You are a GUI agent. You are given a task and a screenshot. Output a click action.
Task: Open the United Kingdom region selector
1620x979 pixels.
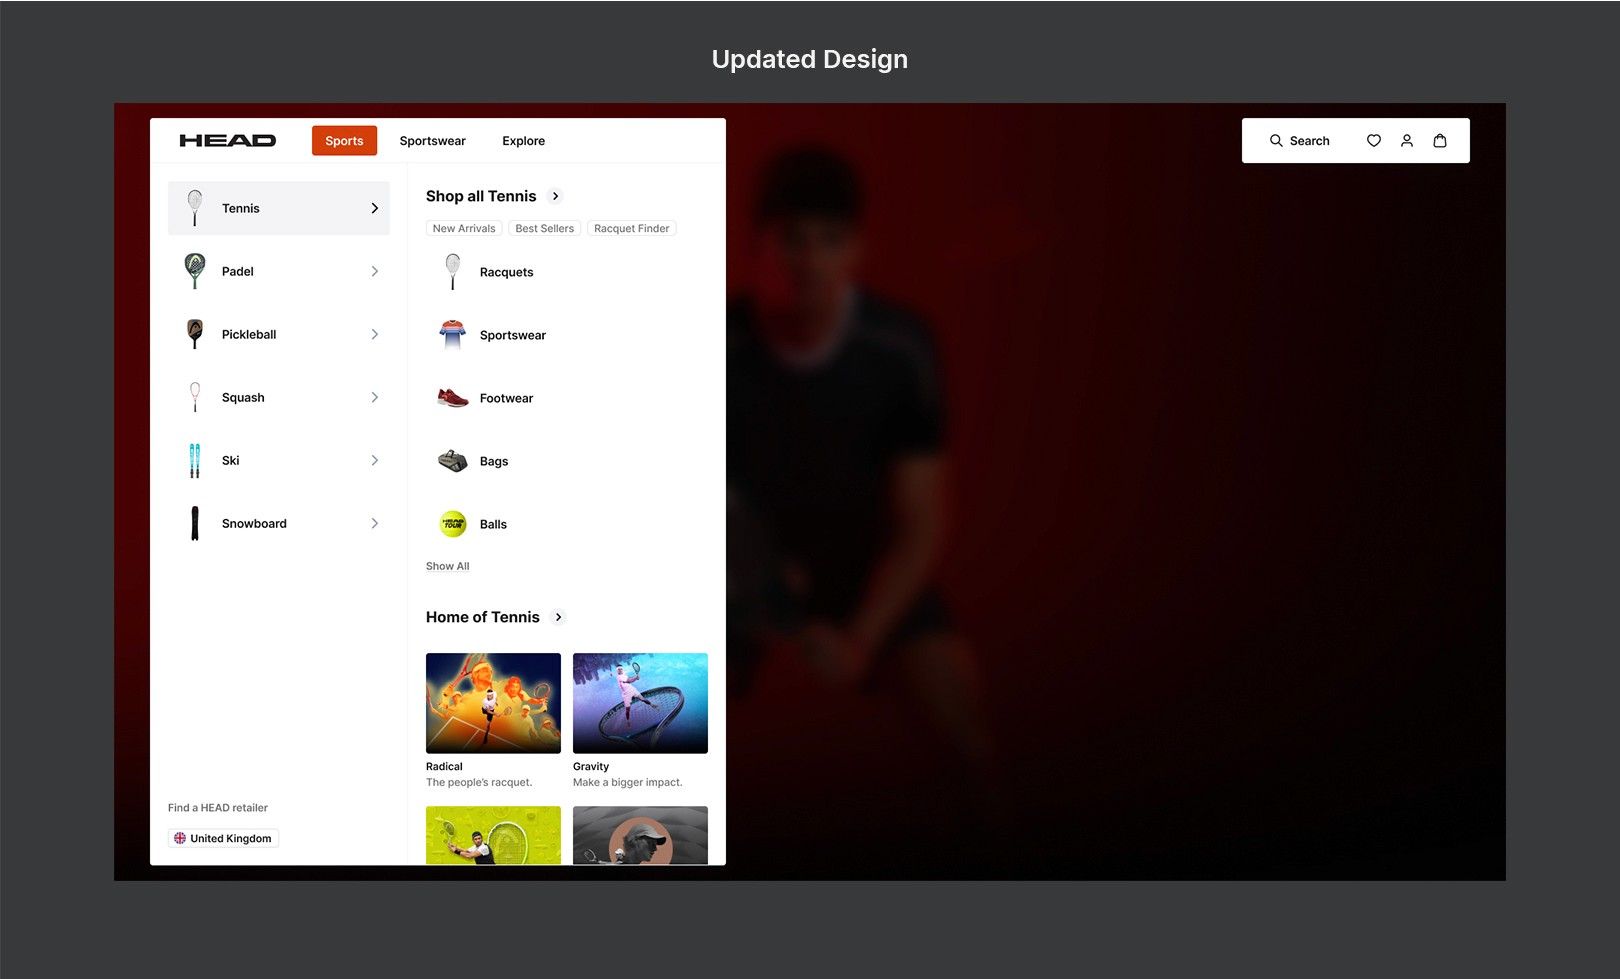click(x=223, y=838)
